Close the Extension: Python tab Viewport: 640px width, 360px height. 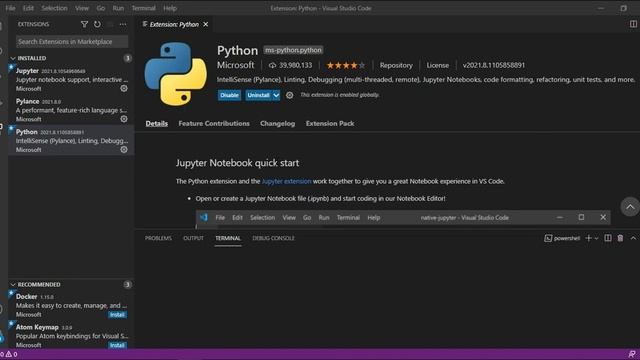click(x=206, y=24)
